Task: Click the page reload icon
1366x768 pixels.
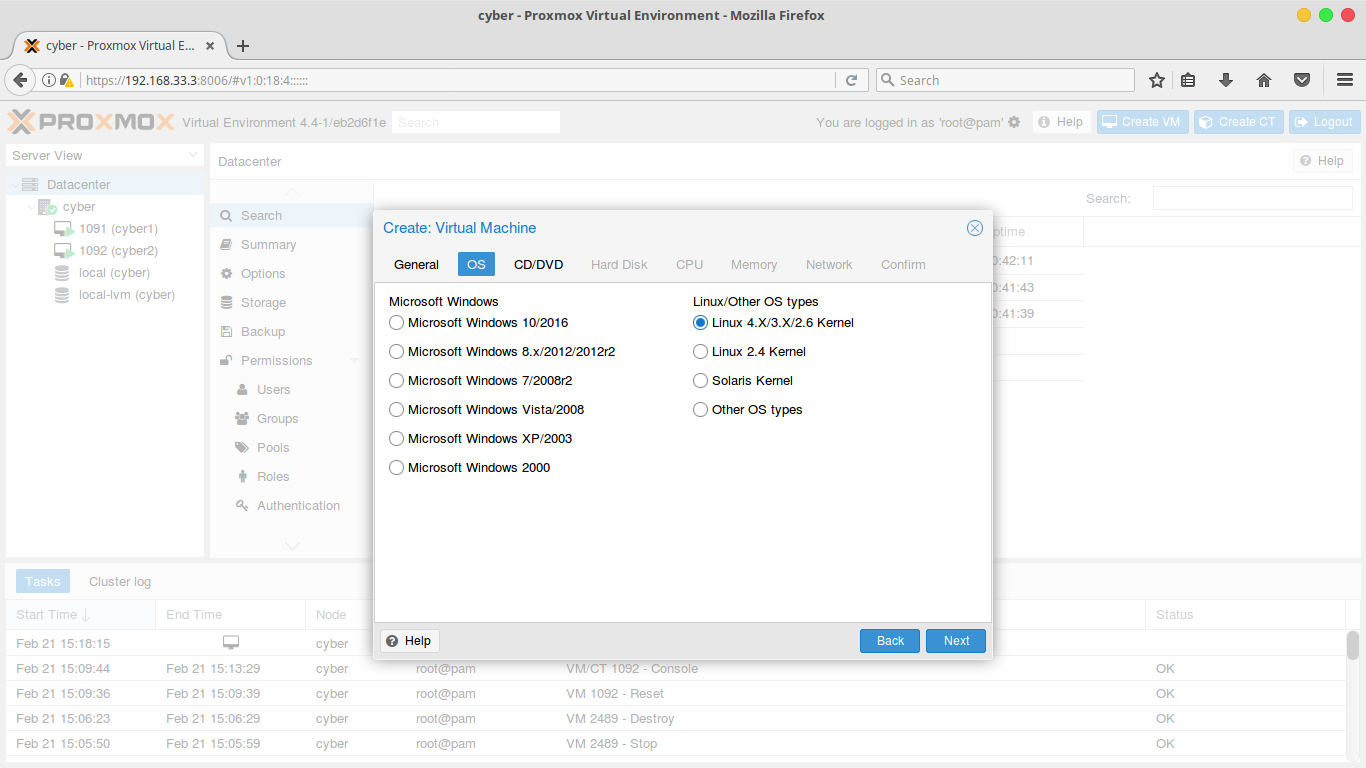Action: click(852, 80)
